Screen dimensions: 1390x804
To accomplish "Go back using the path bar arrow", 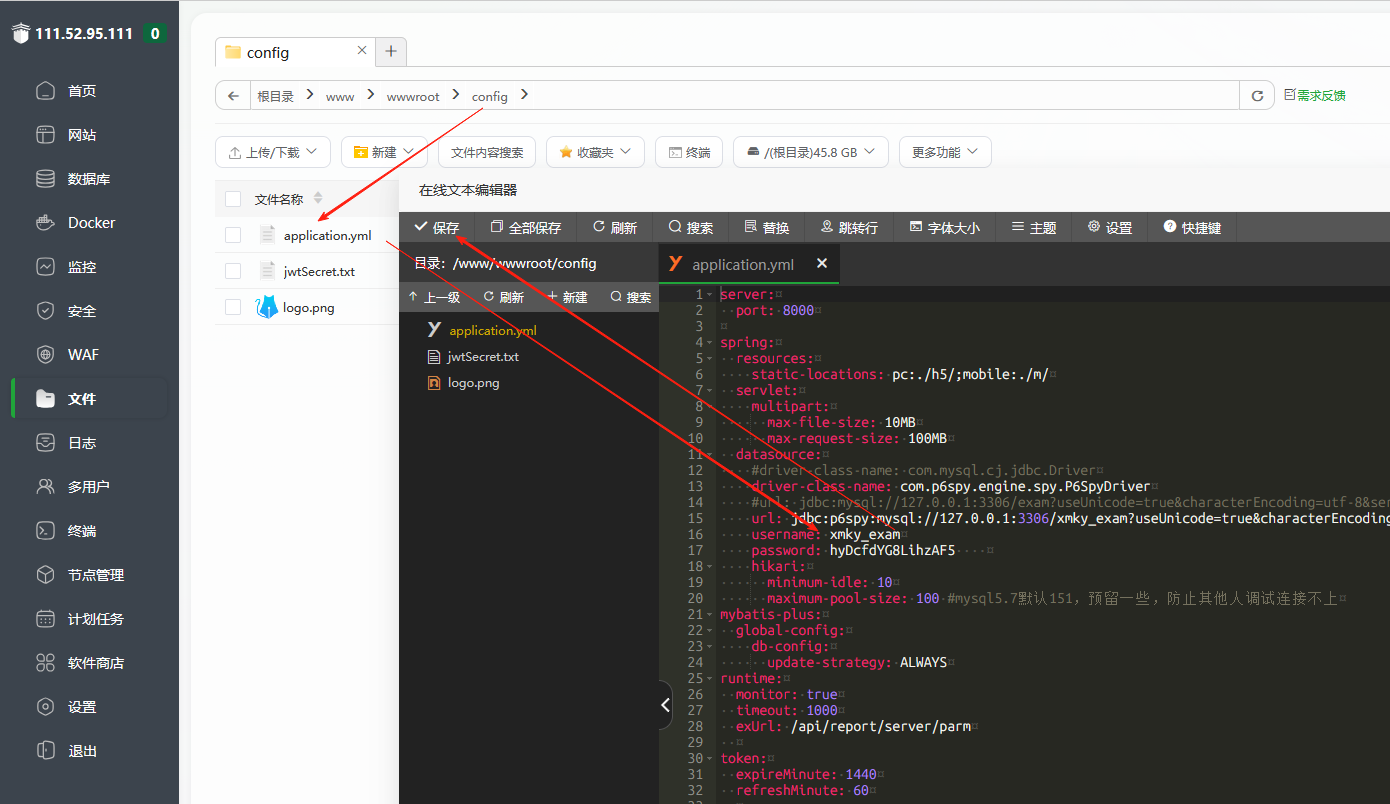I will [x=233, y=96].
